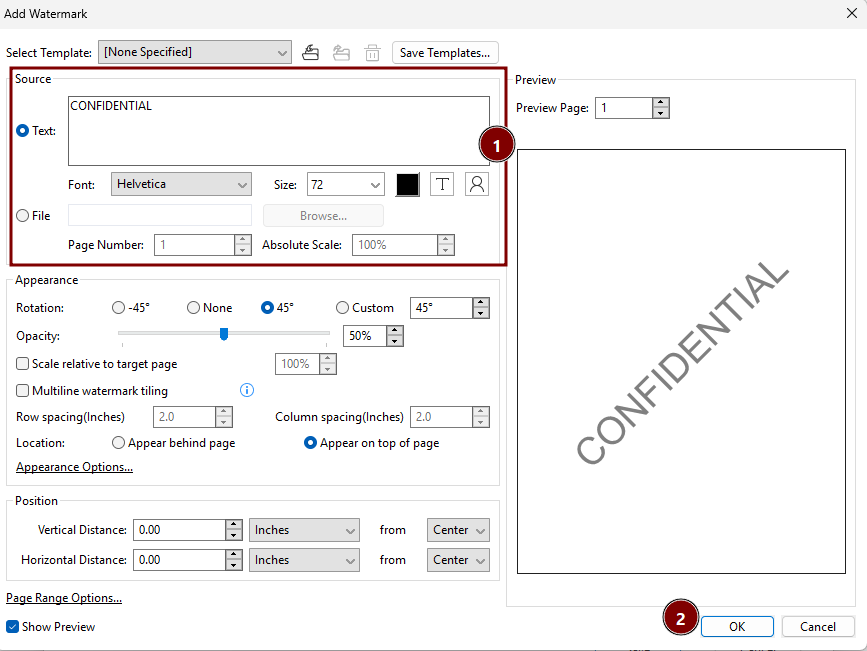Click the user profile icon beside font size
This screenshot has height=651, width=867.
pyautogui.click(x=477, y=184)
